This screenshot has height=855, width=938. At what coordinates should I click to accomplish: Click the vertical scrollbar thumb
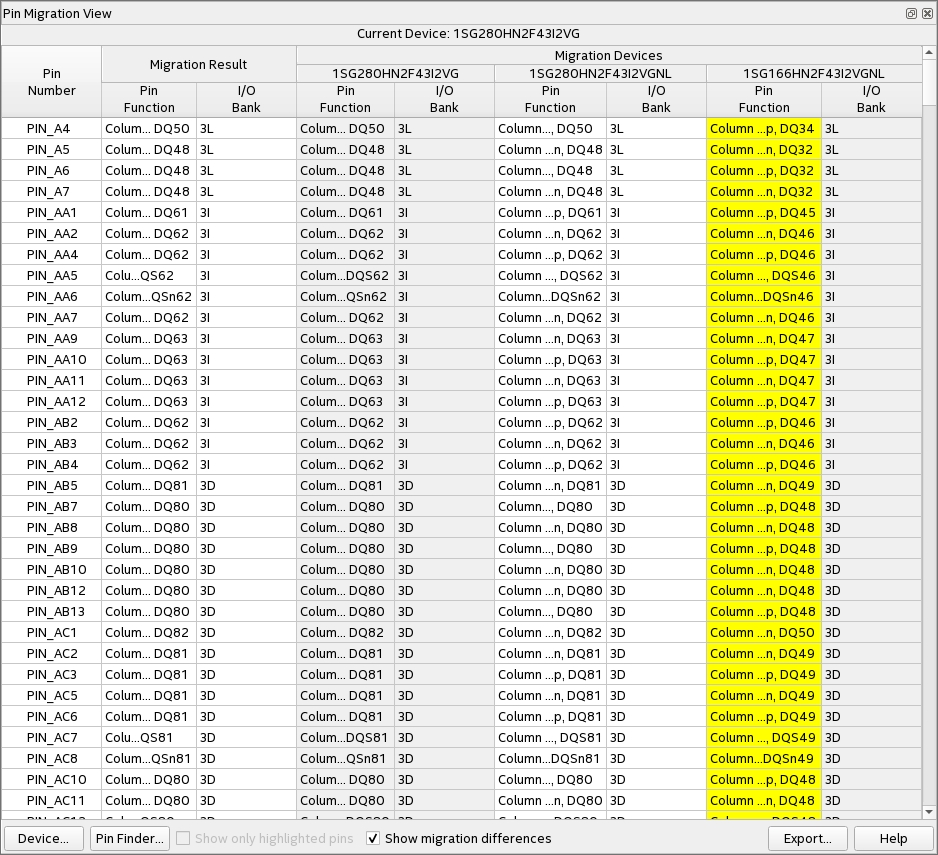pyautogui.click(x=929, y=81)
